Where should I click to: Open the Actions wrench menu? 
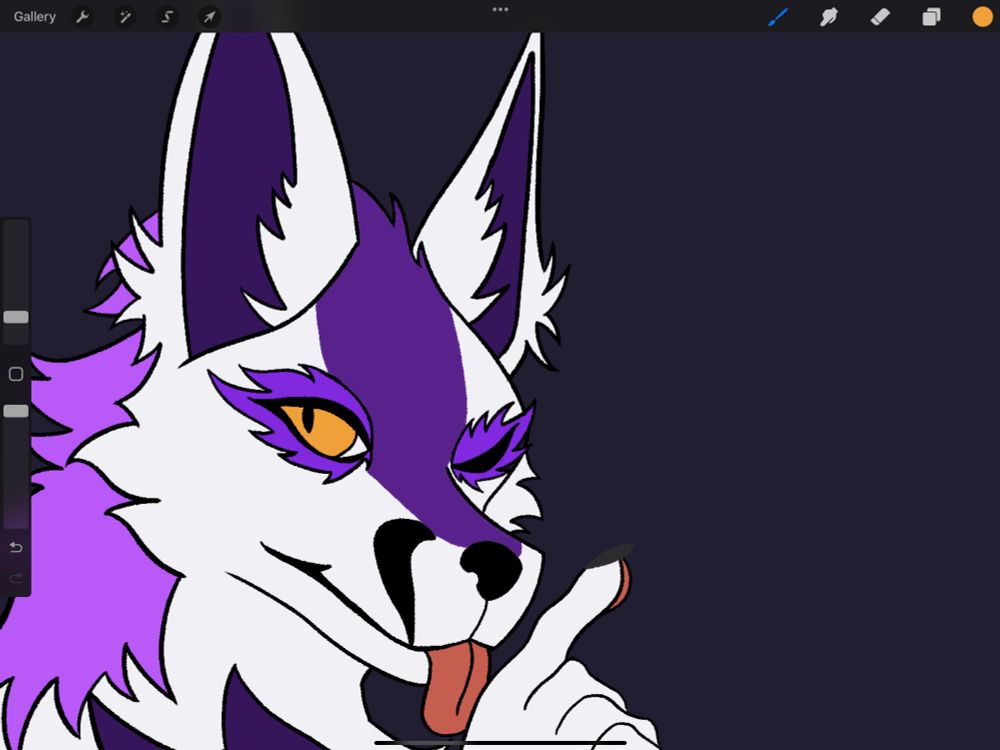[82, 17]
